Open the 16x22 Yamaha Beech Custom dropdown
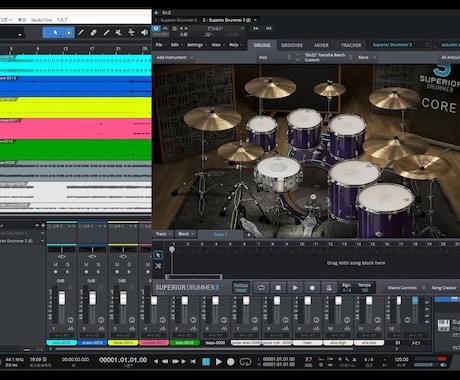Screen dimensions: 460x380 pos(328,57)
